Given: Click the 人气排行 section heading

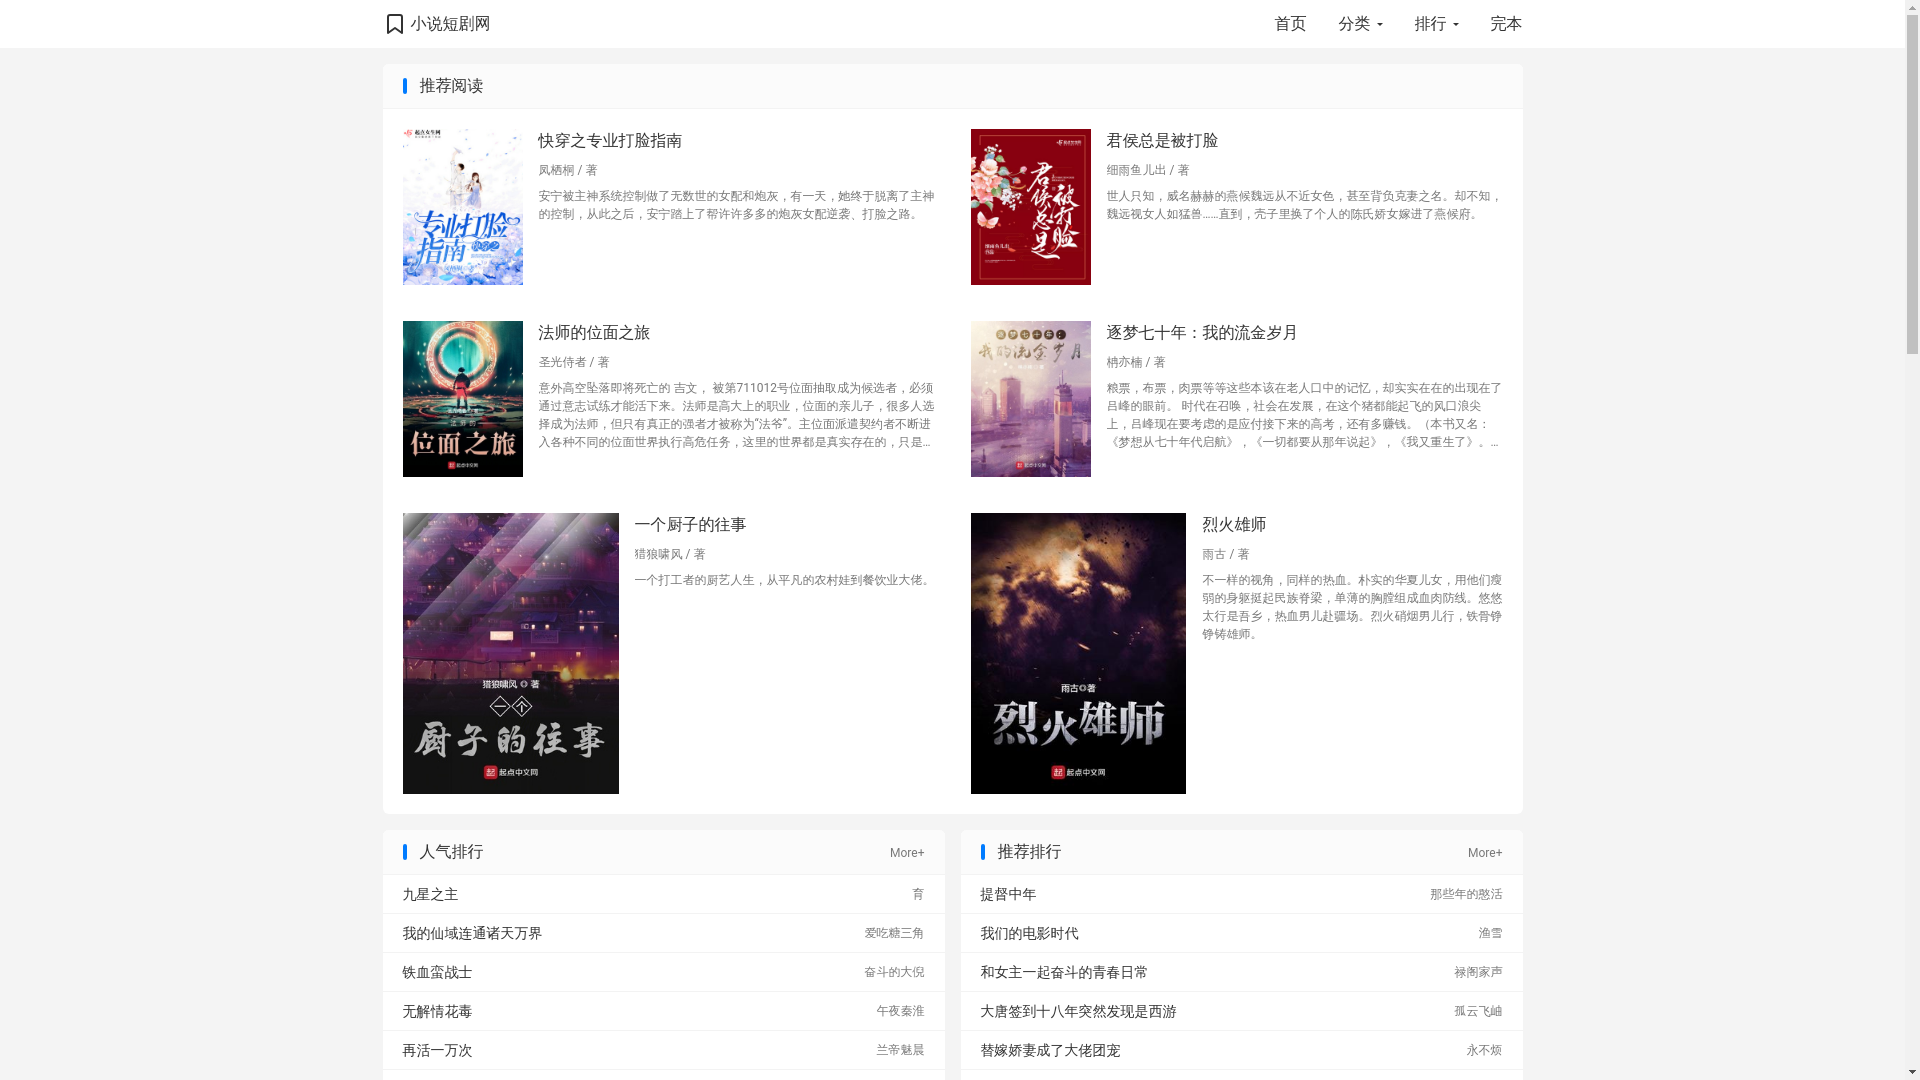Looking at the screenshot, I should (x=451, y=853).
